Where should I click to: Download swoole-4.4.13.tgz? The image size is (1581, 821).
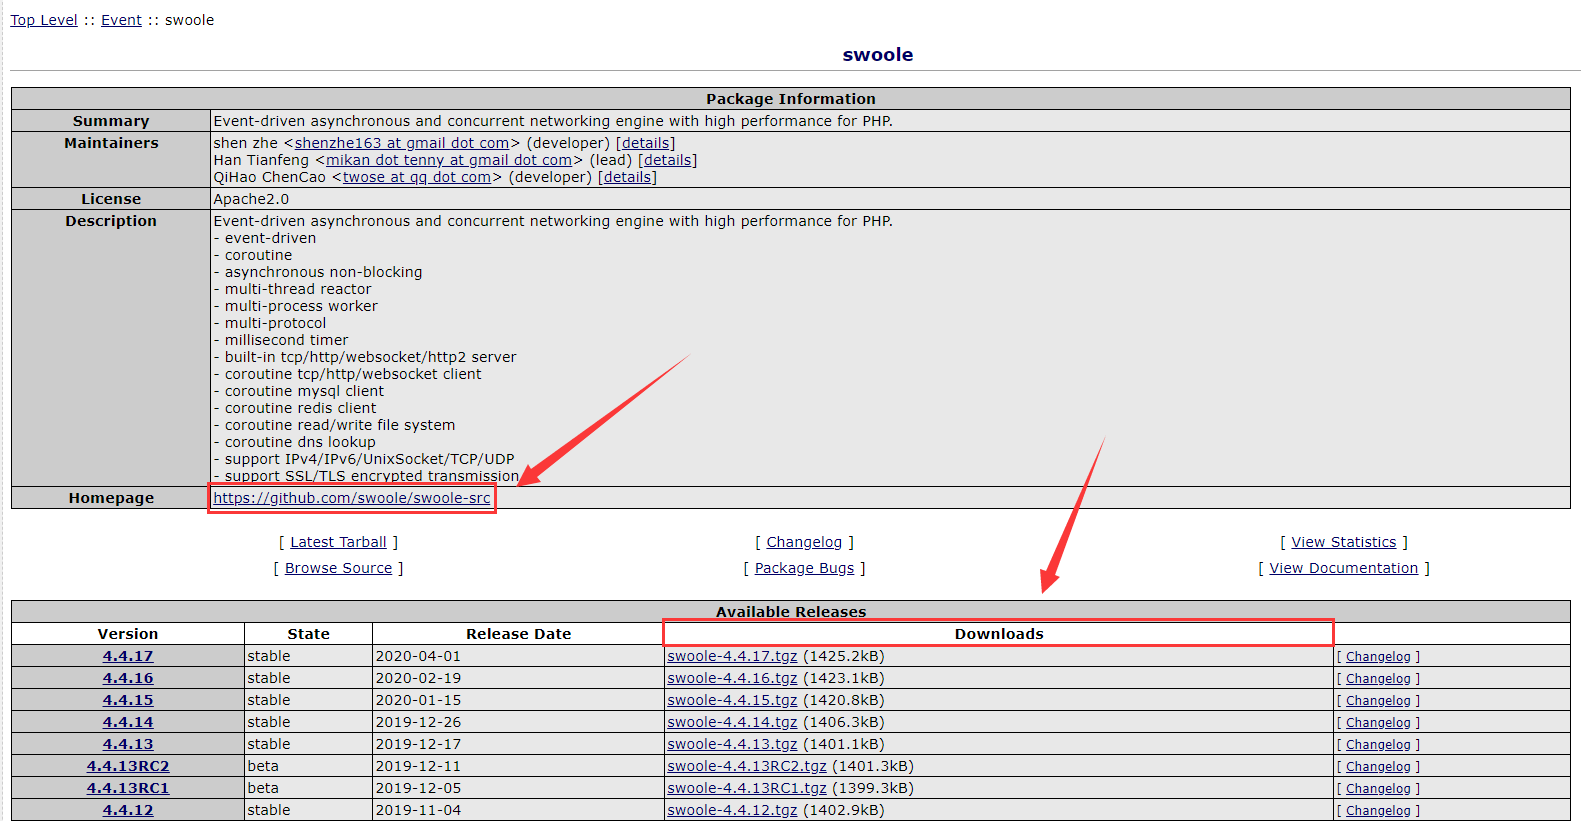coord(732,744)
